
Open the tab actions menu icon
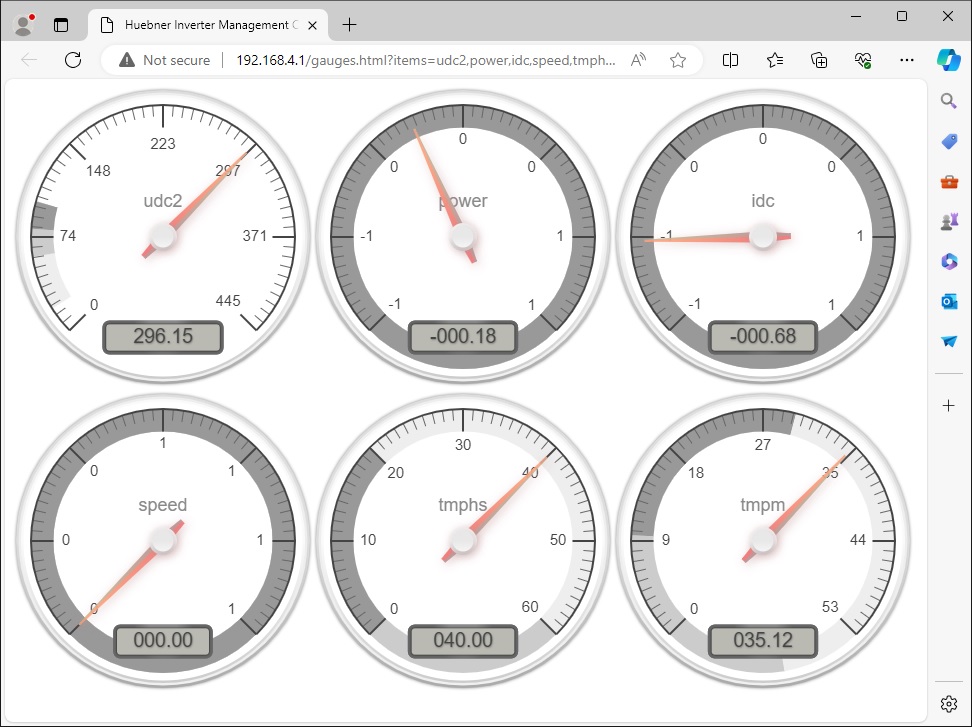62,24
